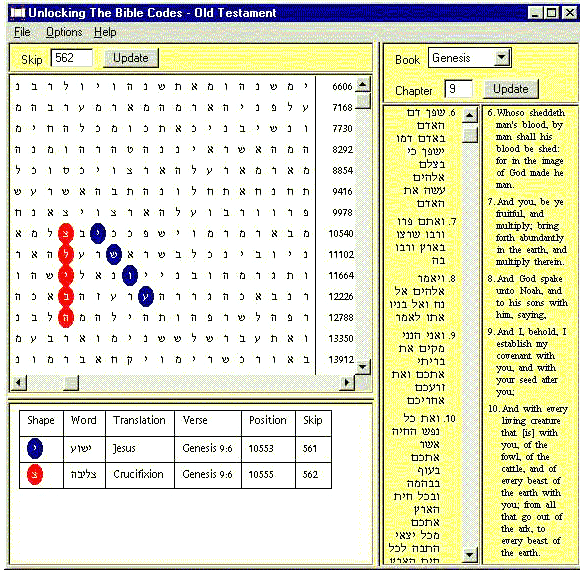Click red shape icon in Crucifixion row

[35, 474]
